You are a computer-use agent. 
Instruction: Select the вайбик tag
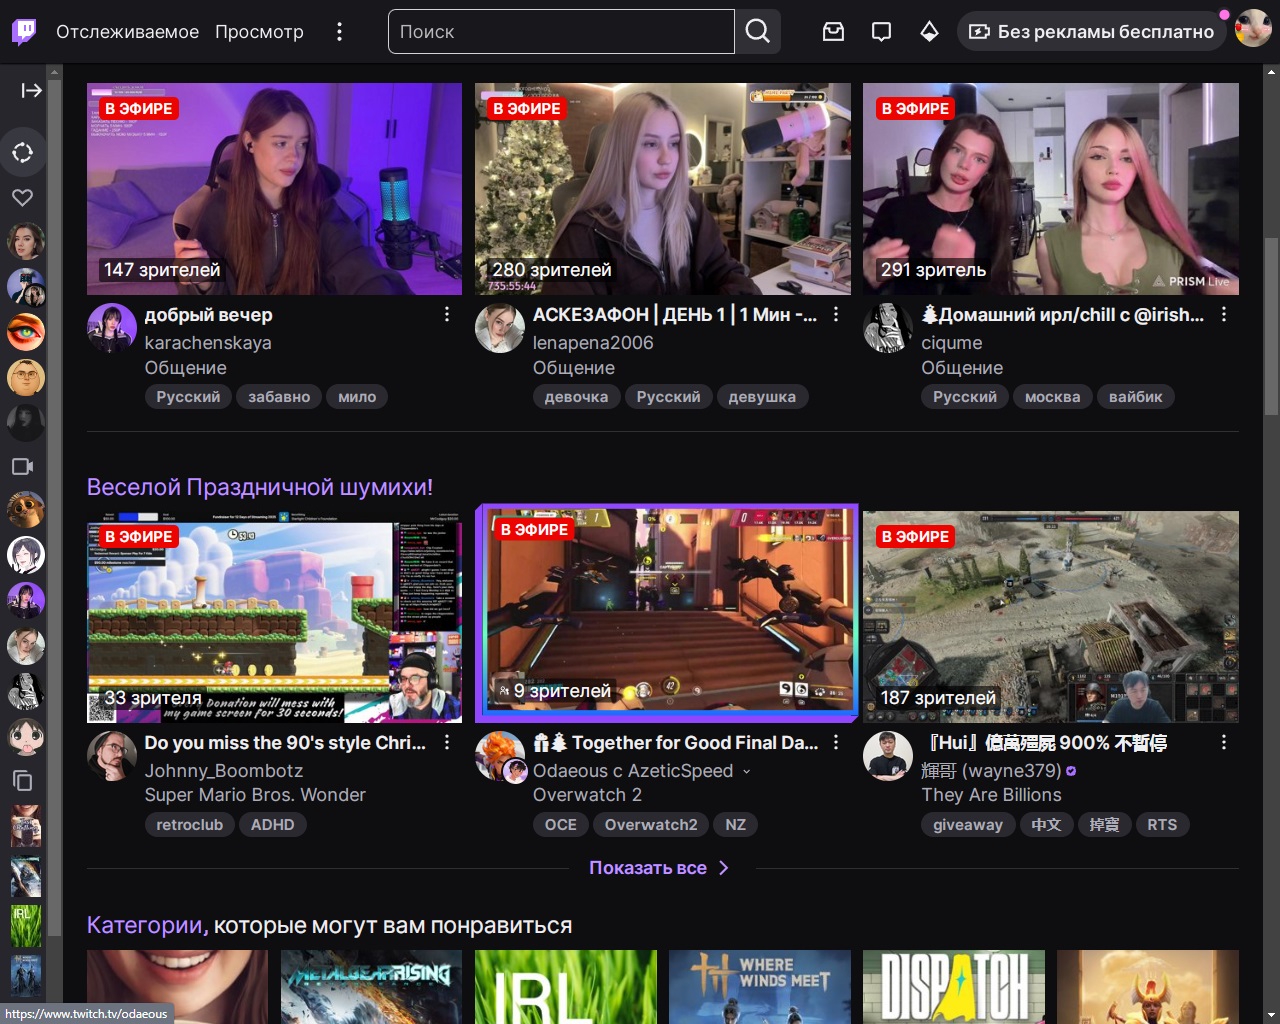click(1136, 397)
